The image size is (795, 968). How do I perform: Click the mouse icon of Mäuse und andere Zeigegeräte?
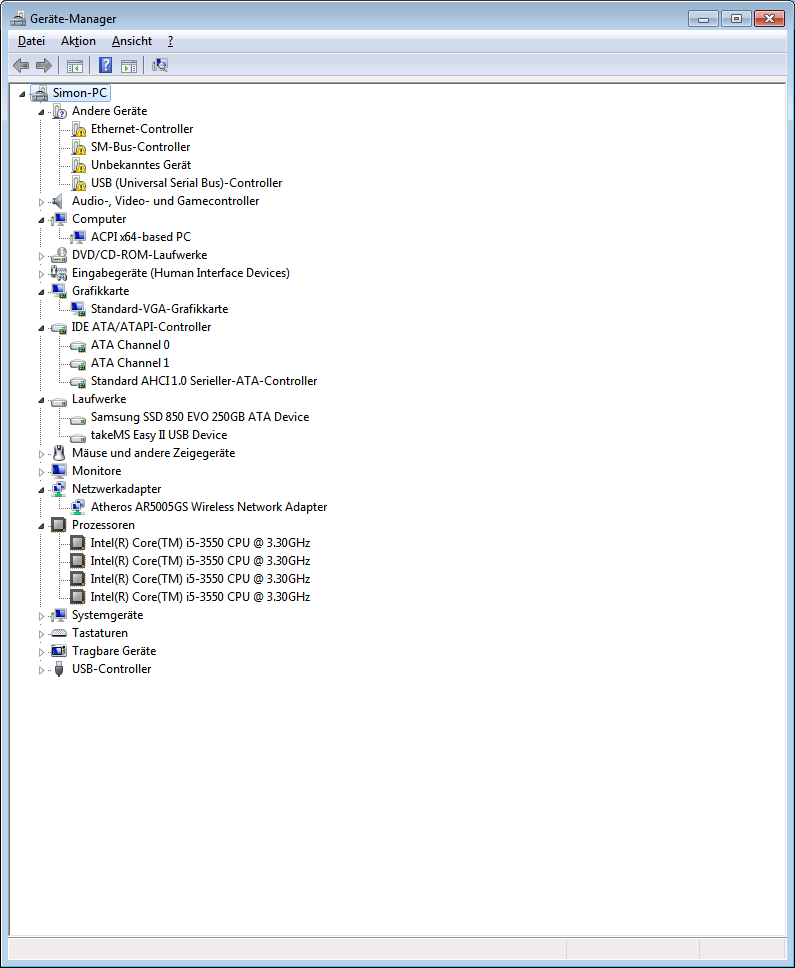tap(59, 453)
